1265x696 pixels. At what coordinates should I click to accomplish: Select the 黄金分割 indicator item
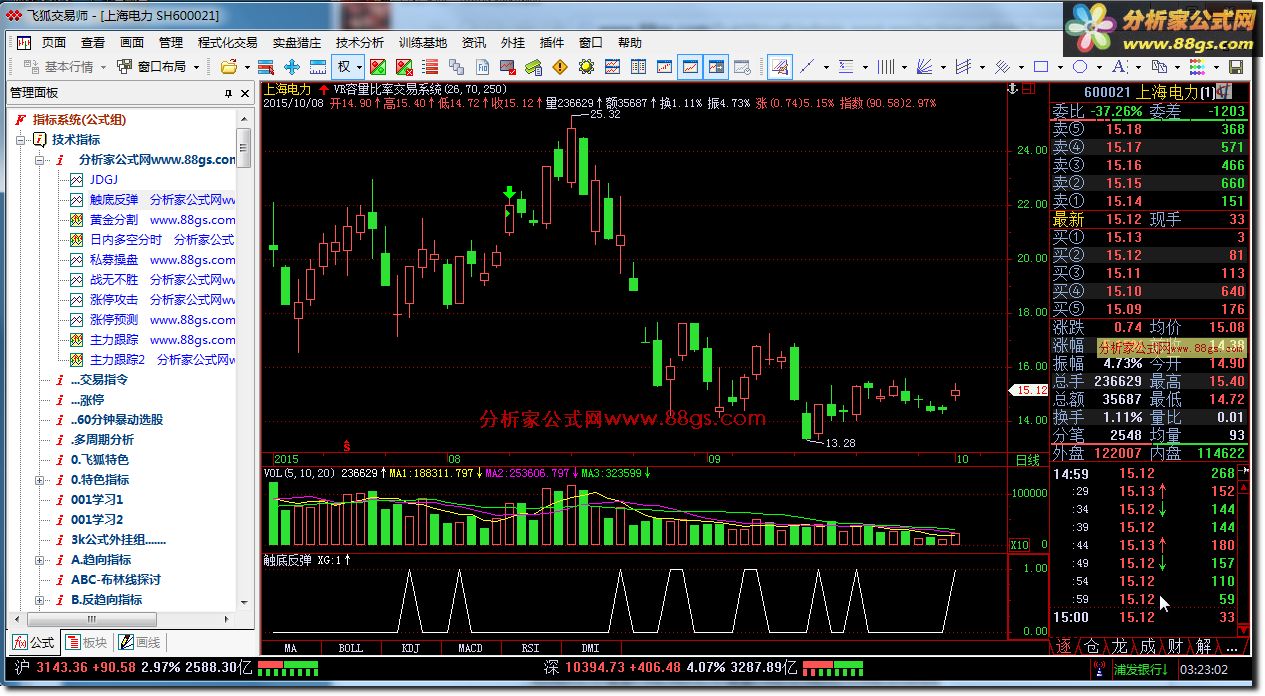point(114,220)
